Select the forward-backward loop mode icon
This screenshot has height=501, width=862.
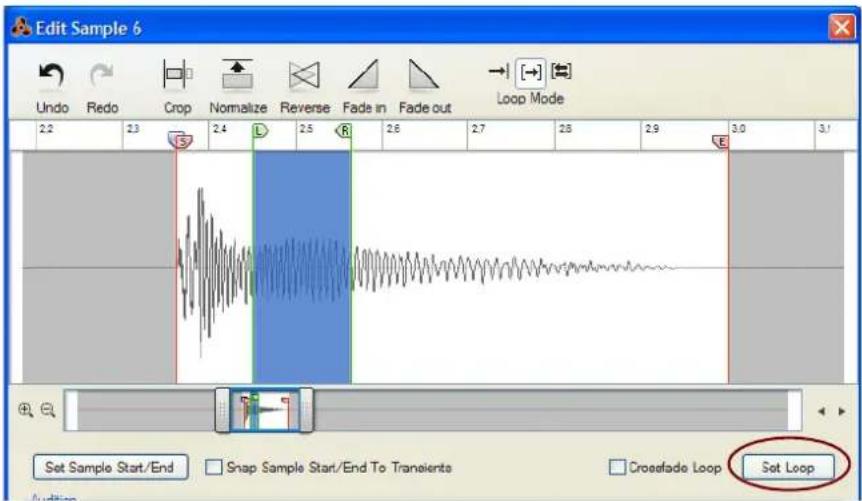click(x=561, y=70)
